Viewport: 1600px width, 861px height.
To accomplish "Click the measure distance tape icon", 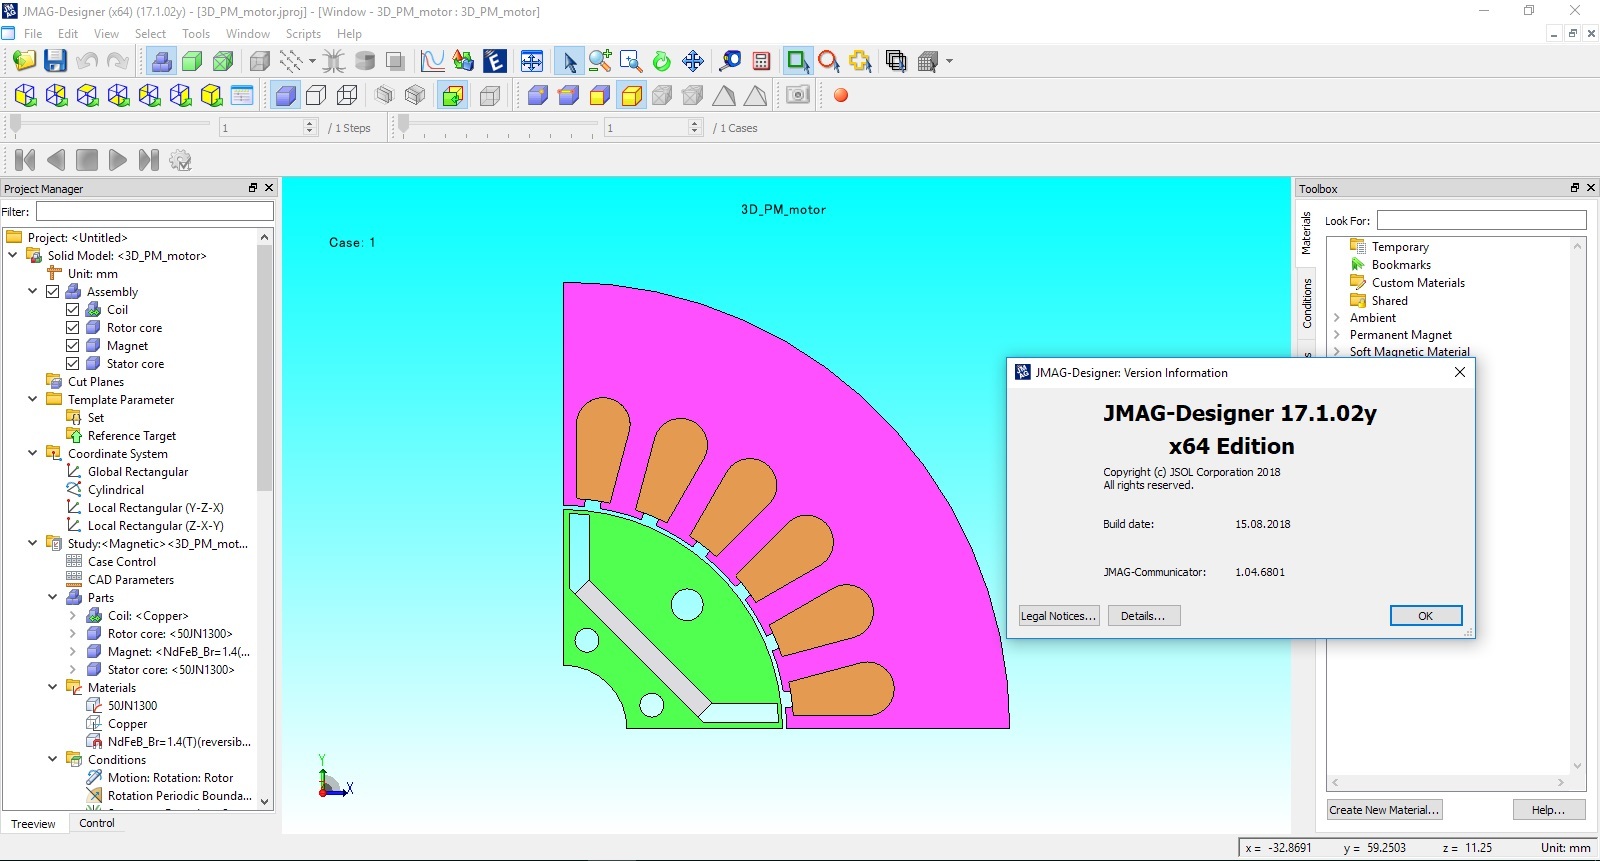I will point(730,61).
